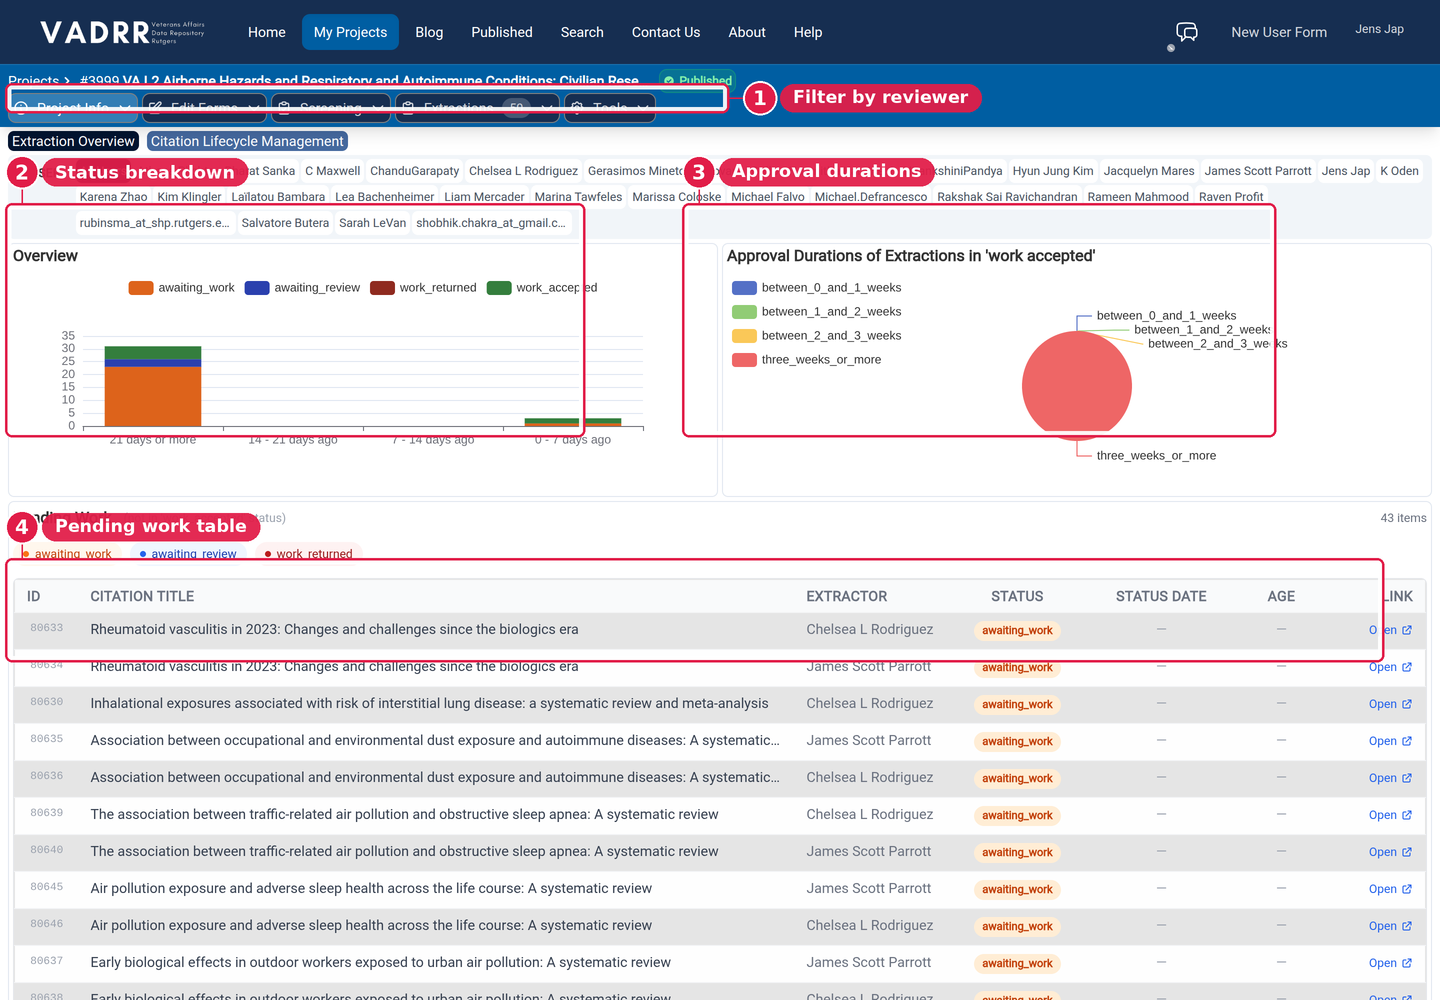Click three_weeks_or_more red legend swatch

[744, 360]
